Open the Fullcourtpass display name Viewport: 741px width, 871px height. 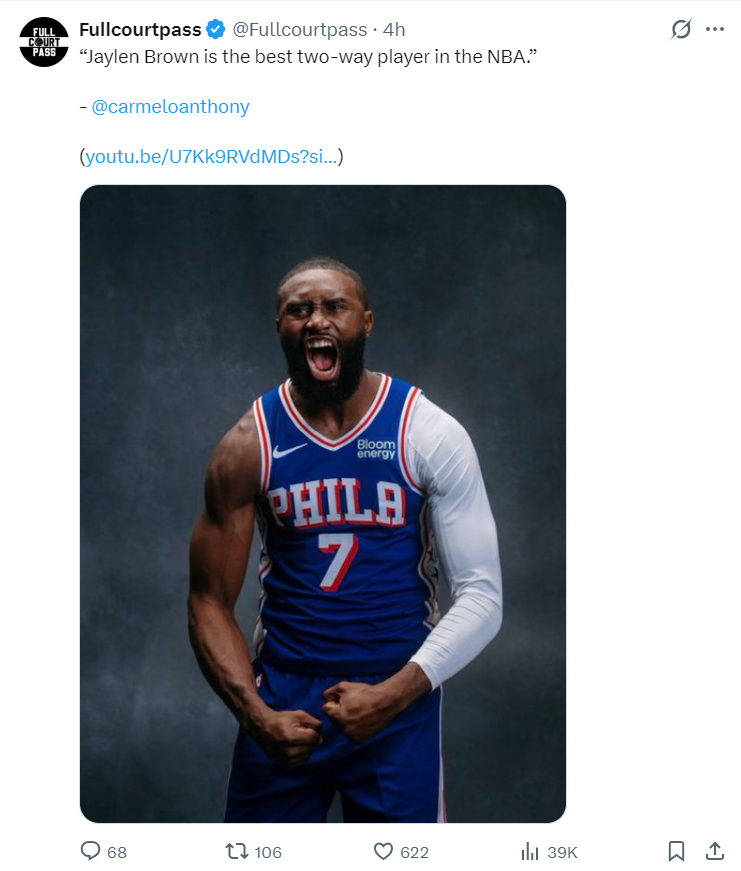click(141, 29)
